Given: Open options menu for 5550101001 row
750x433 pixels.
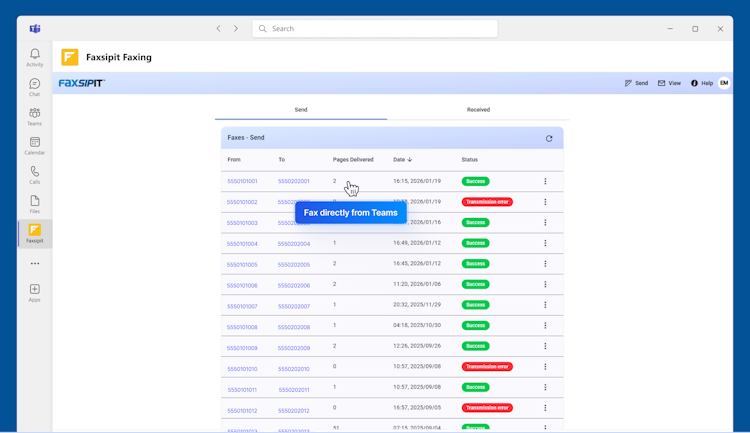Looking at the screenshot, I should coord(545,181).
